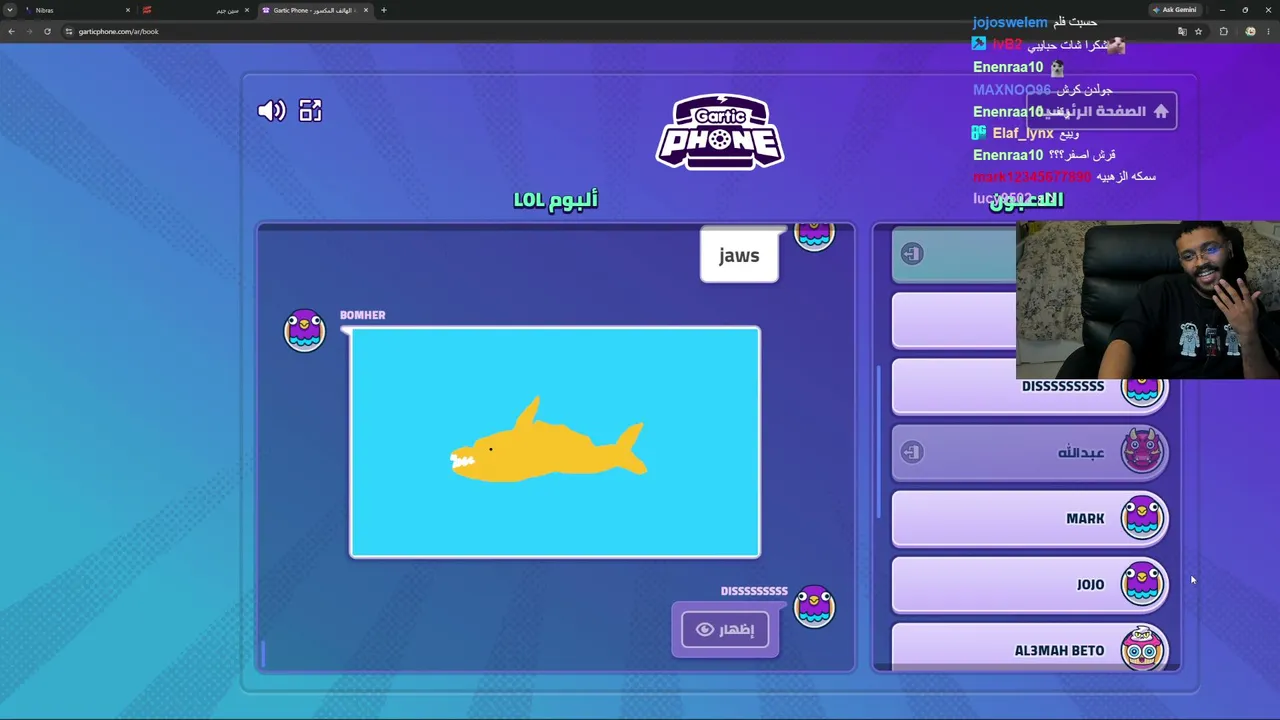Reload the current page

coord(47,31)
